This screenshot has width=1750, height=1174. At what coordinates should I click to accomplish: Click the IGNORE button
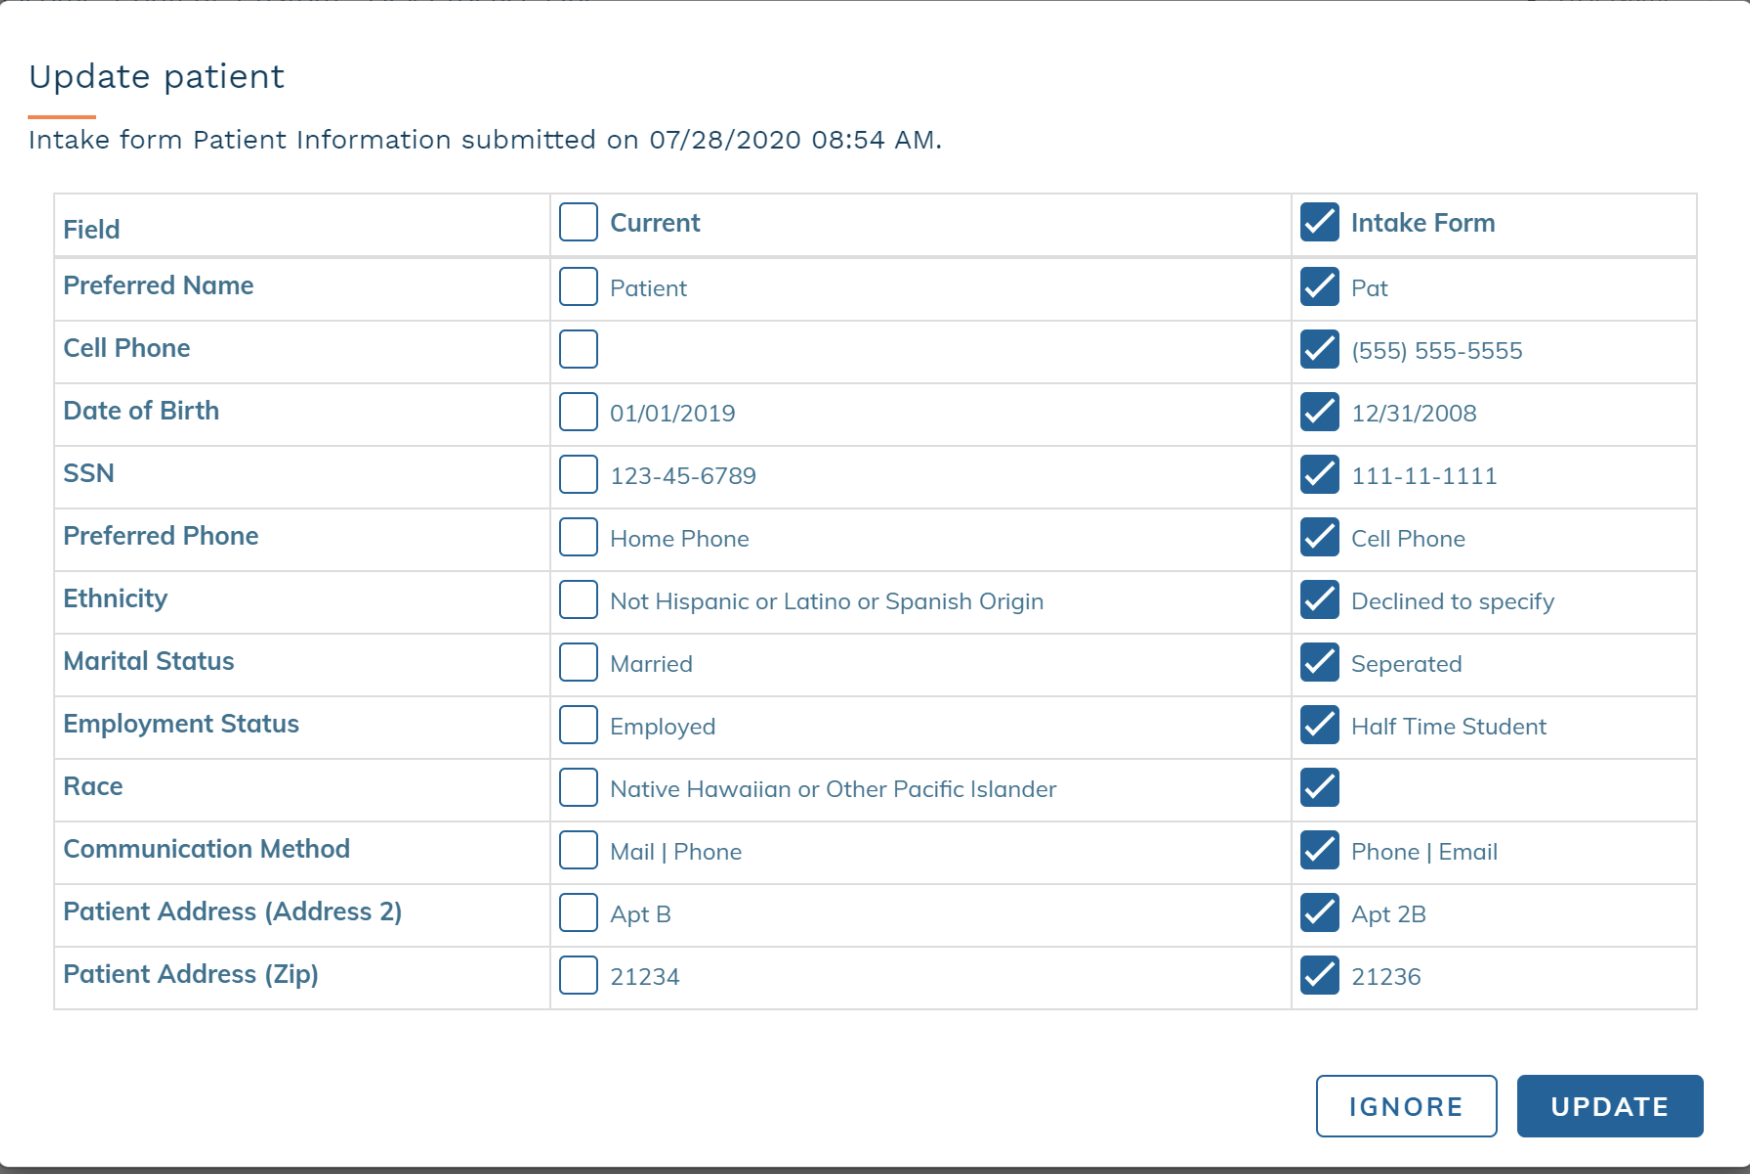coord(1405,1106)
